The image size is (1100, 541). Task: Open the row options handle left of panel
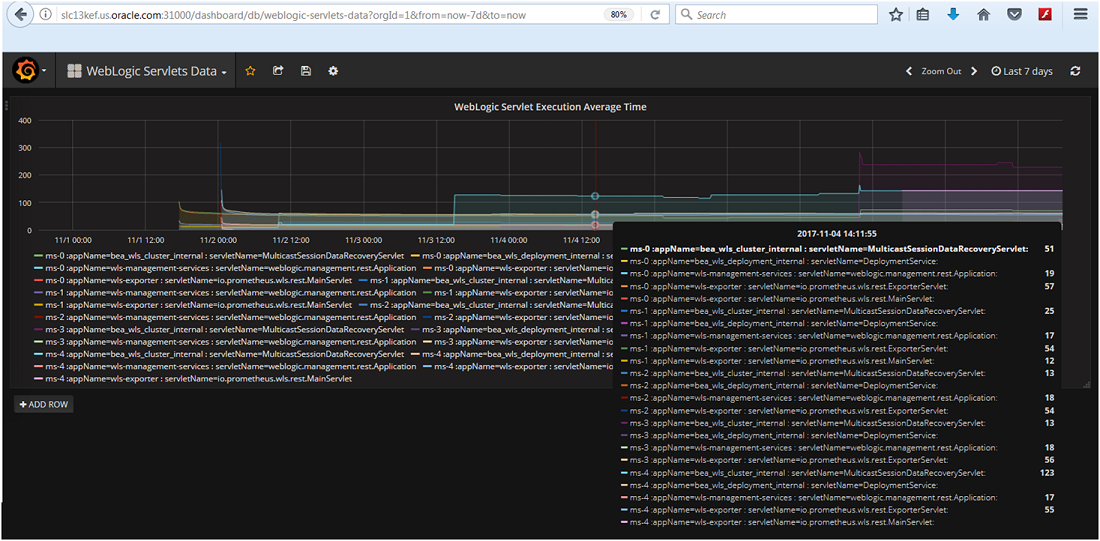[5, 106]
